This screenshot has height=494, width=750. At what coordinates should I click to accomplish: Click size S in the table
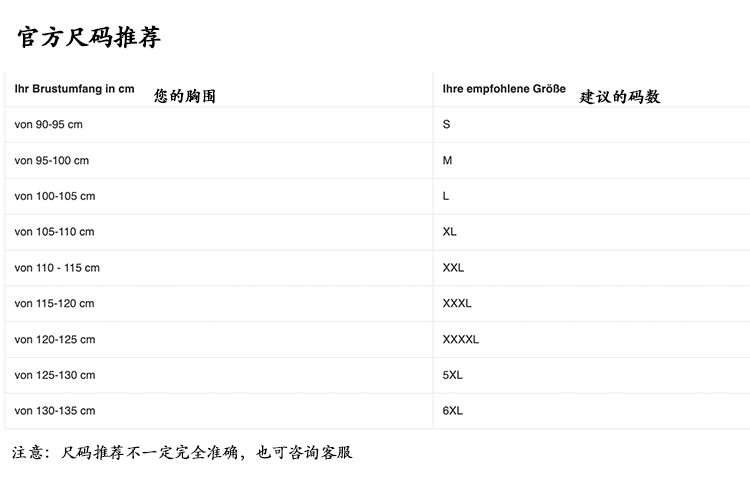tap(447, 125)
